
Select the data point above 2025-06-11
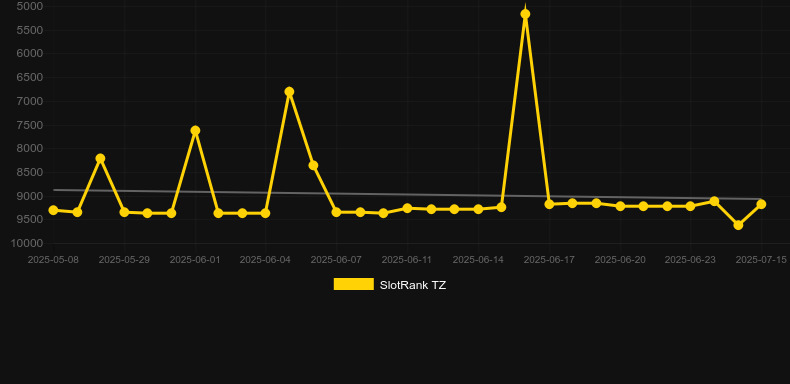pyautogui.click(x=407, y=208)
